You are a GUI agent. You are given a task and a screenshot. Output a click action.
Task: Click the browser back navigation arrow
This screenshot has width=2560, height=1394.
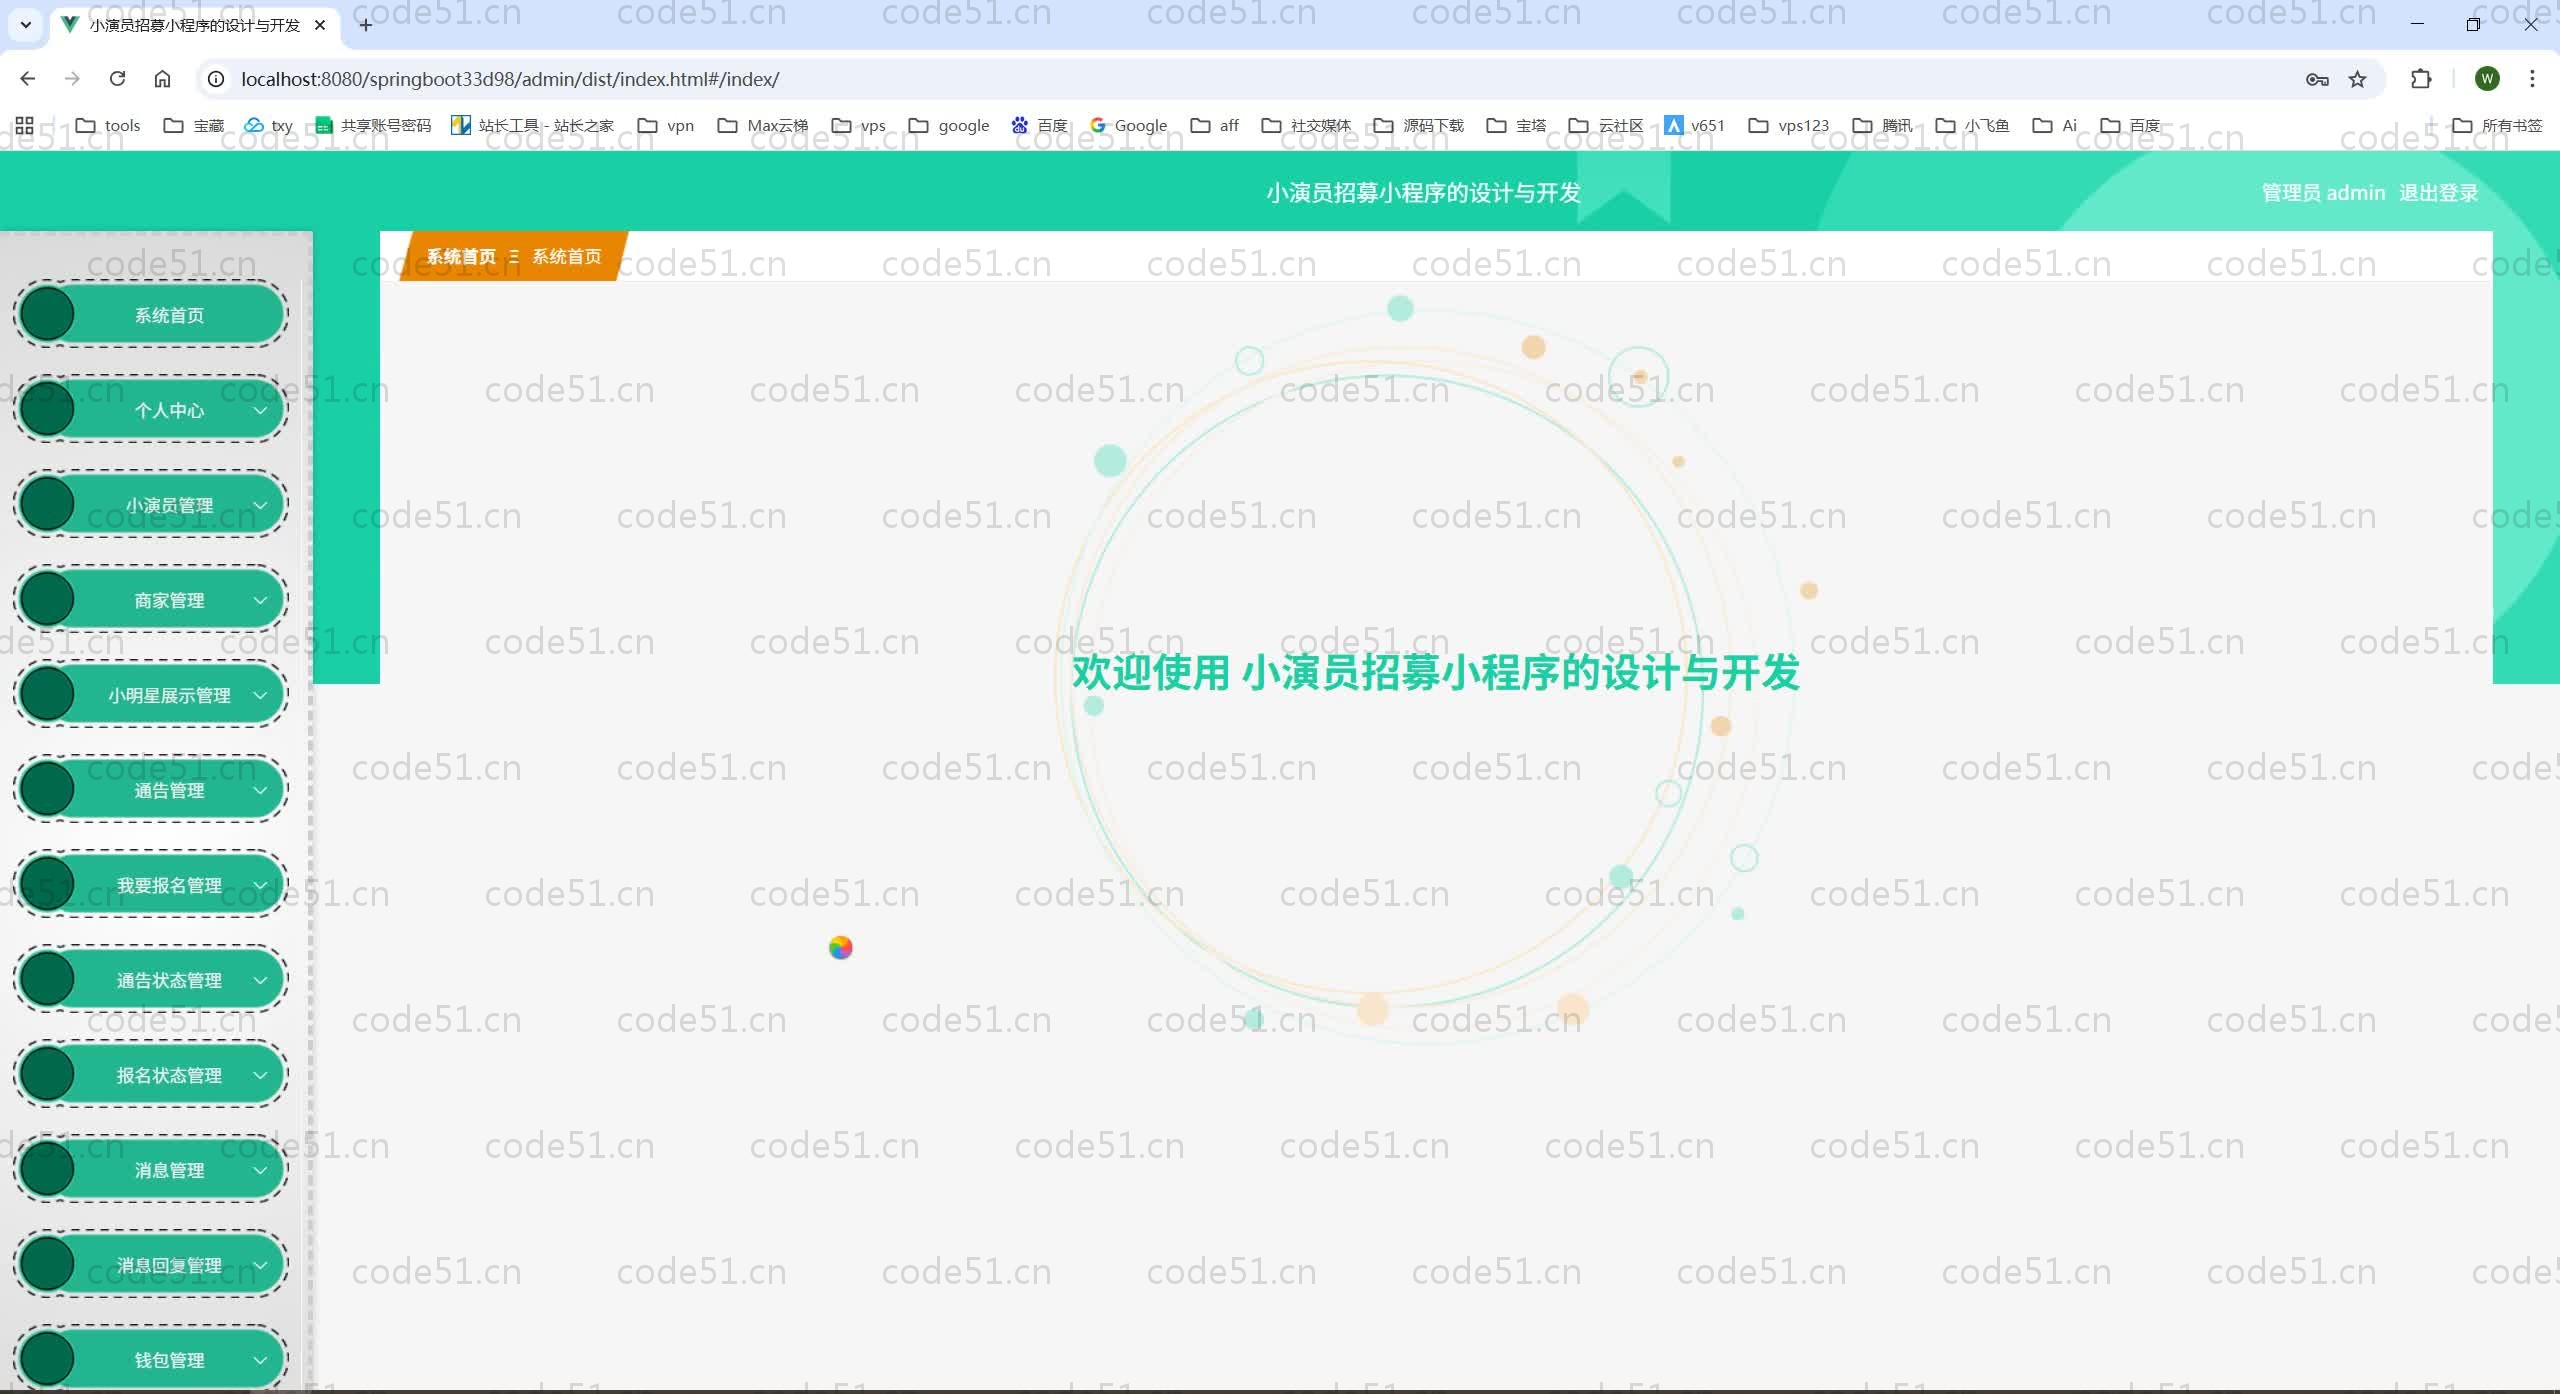point(27,79)
